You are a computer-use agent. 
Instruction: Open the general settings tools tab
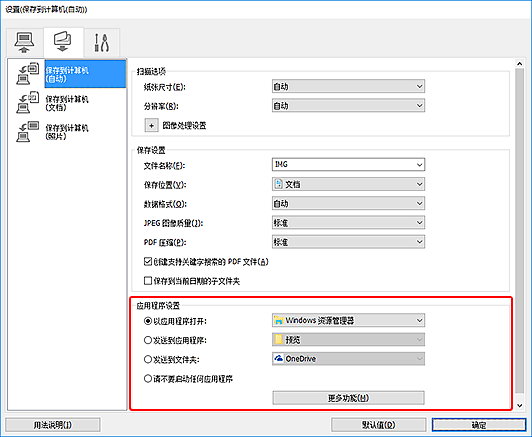(101, 42)
